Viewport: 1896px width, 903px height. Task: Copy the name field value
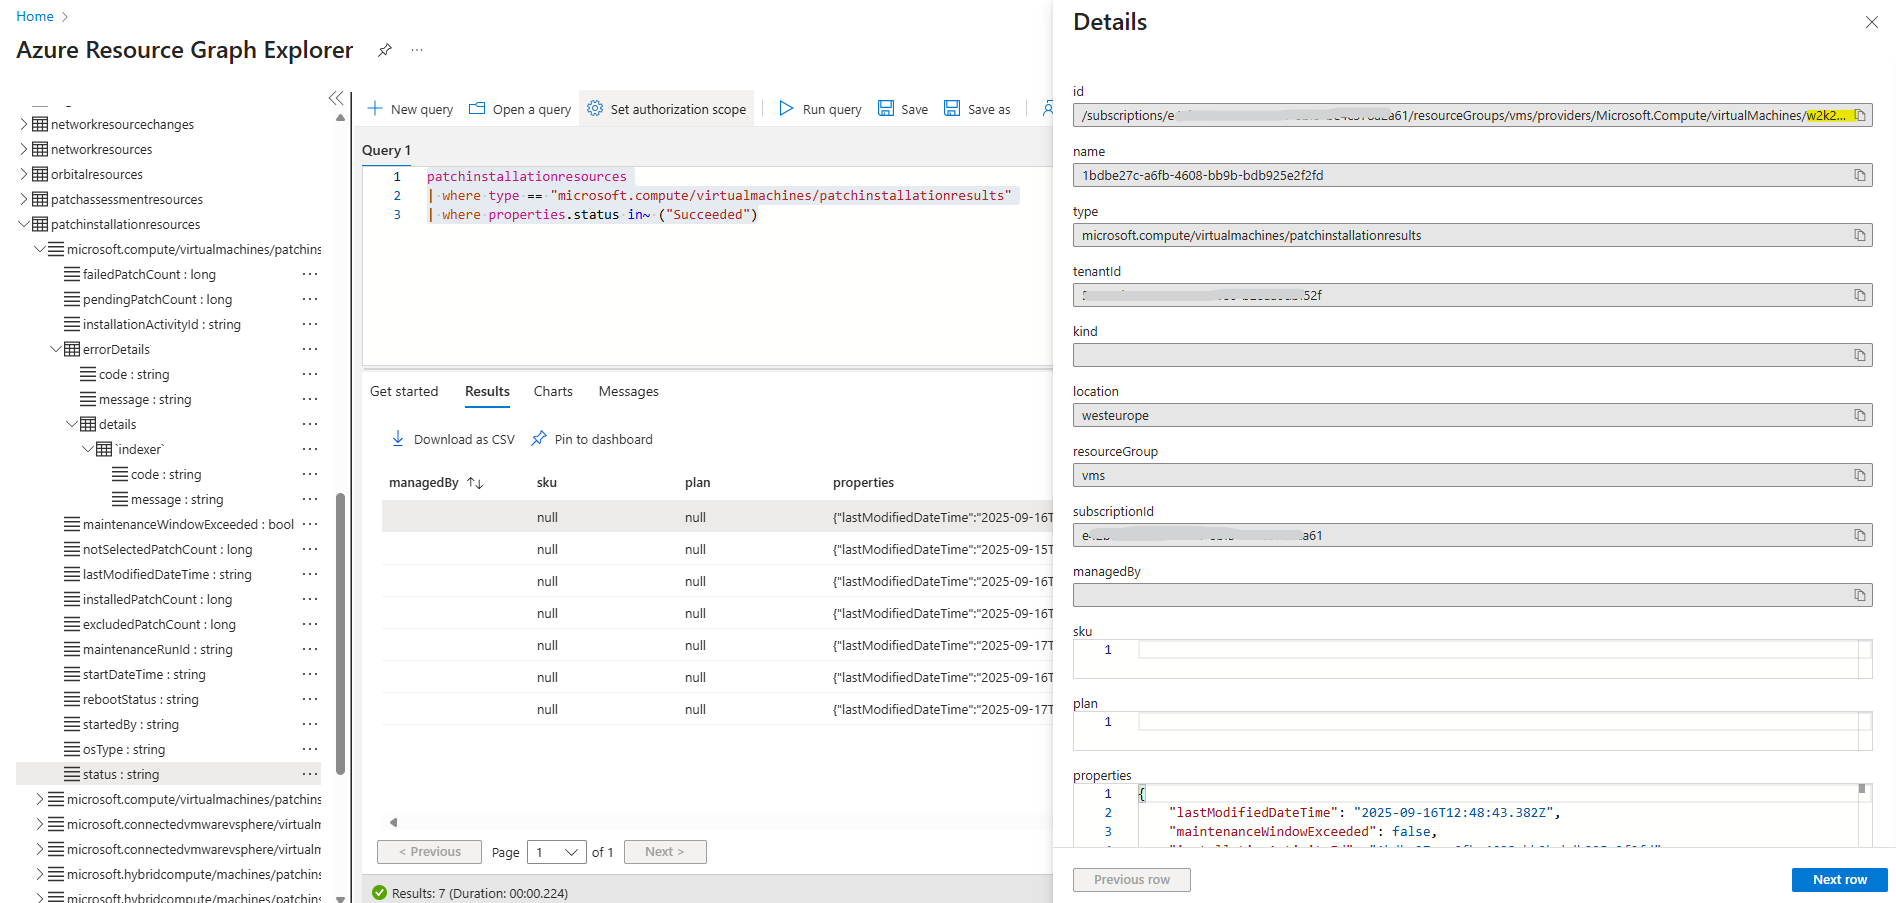pos(1860,176)
